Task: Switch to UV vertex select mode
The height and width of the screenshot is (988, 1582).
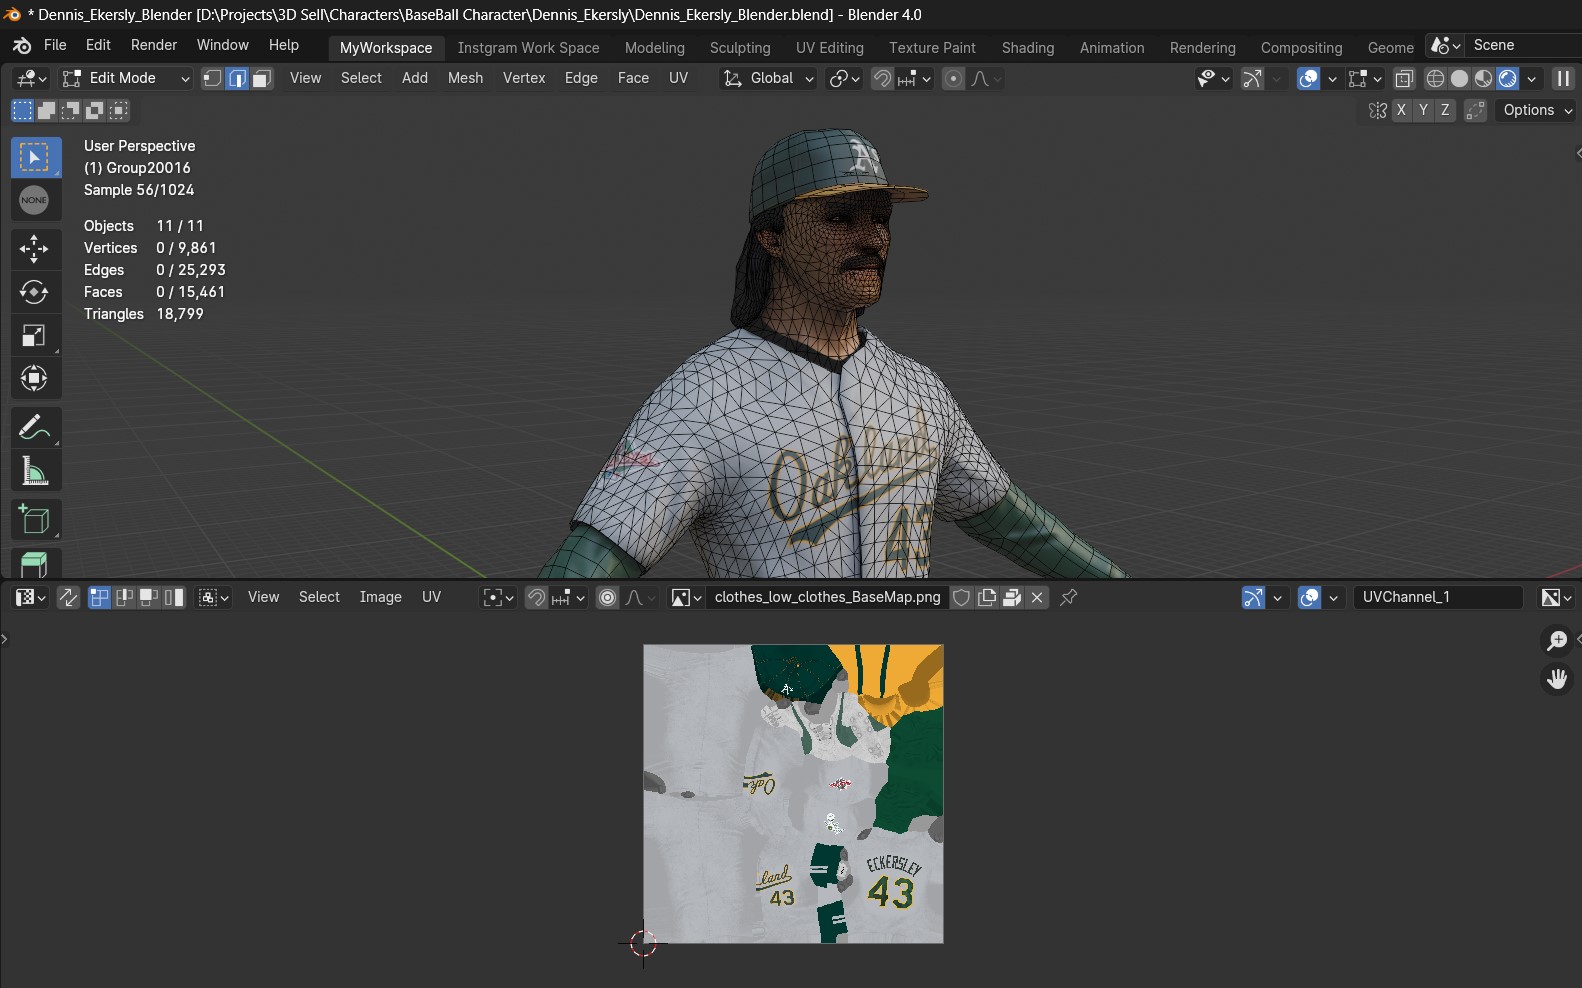Action: (x=99, y=597)
